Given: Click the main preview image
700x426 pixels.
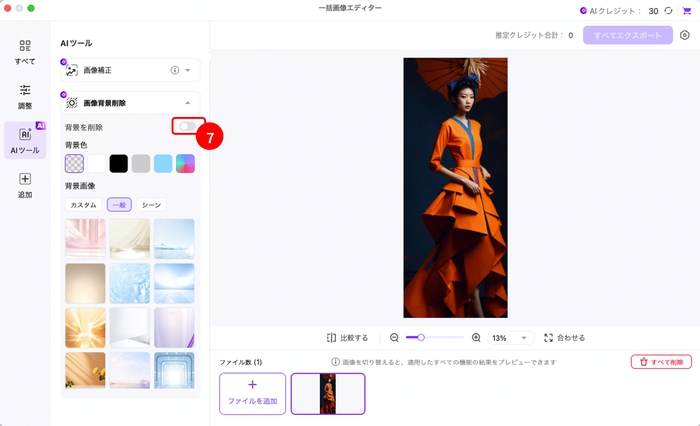Looking at the screenshot, I should pos(455,188).
